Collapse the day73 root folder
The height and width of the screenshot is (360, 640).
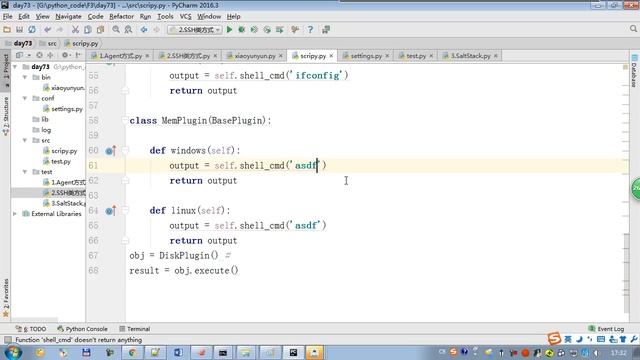click(x=15, y=67)
